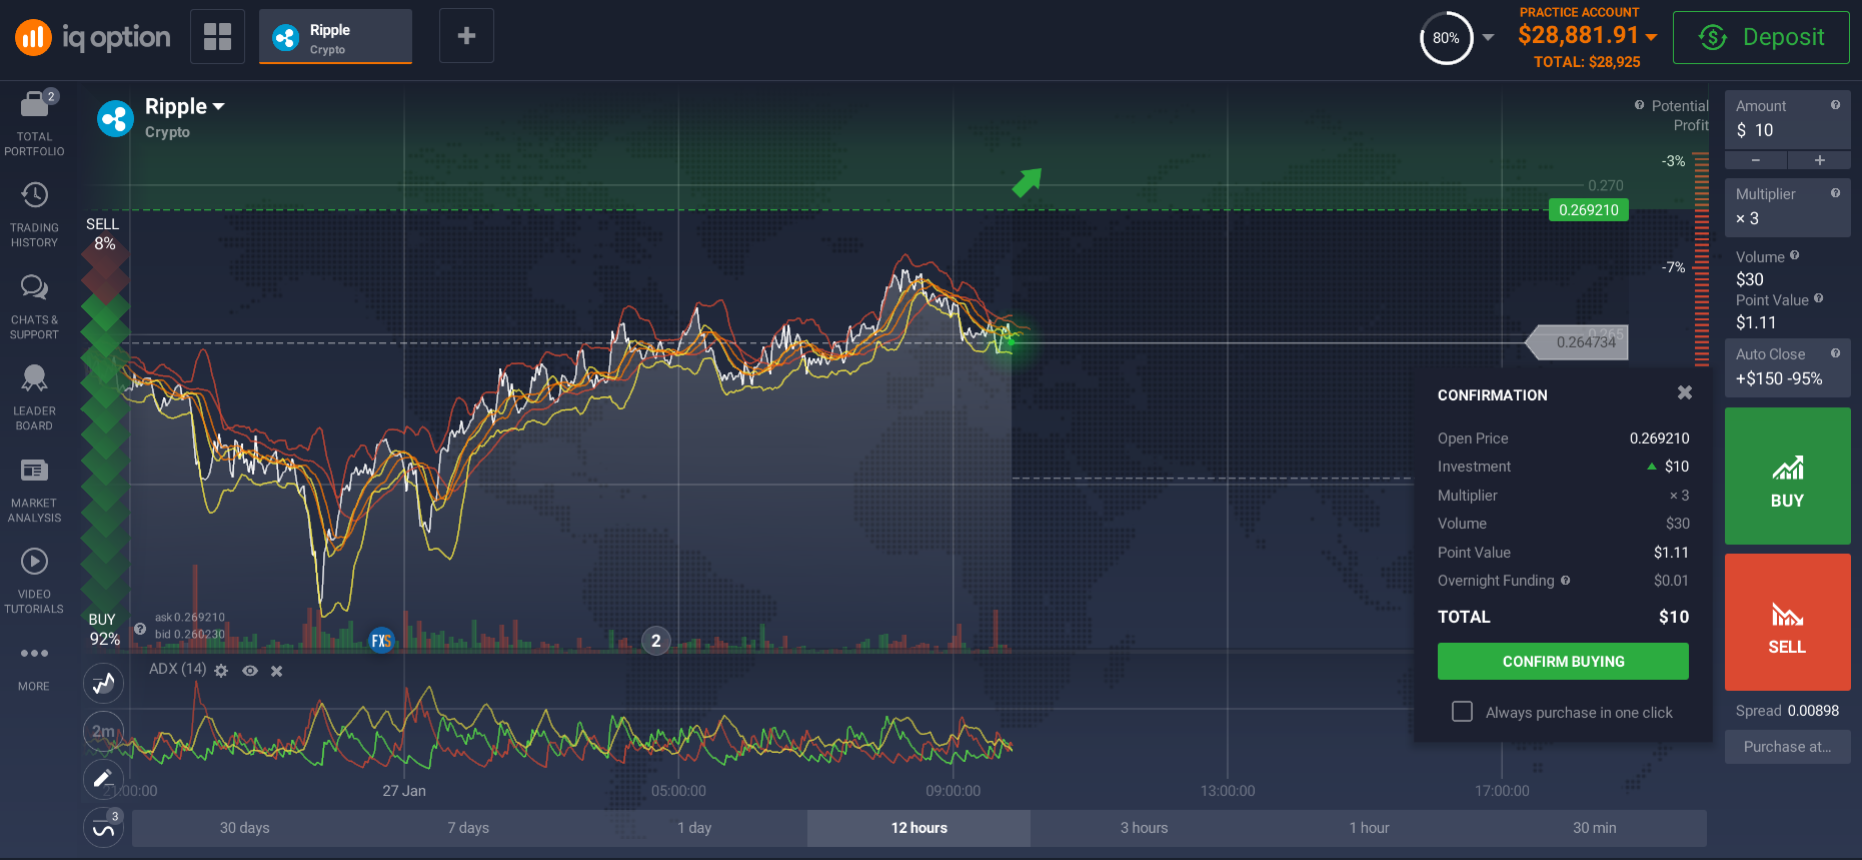
Task: Decrease amount with minus button
Action: pyautogui.click(x=1756, y=160)
